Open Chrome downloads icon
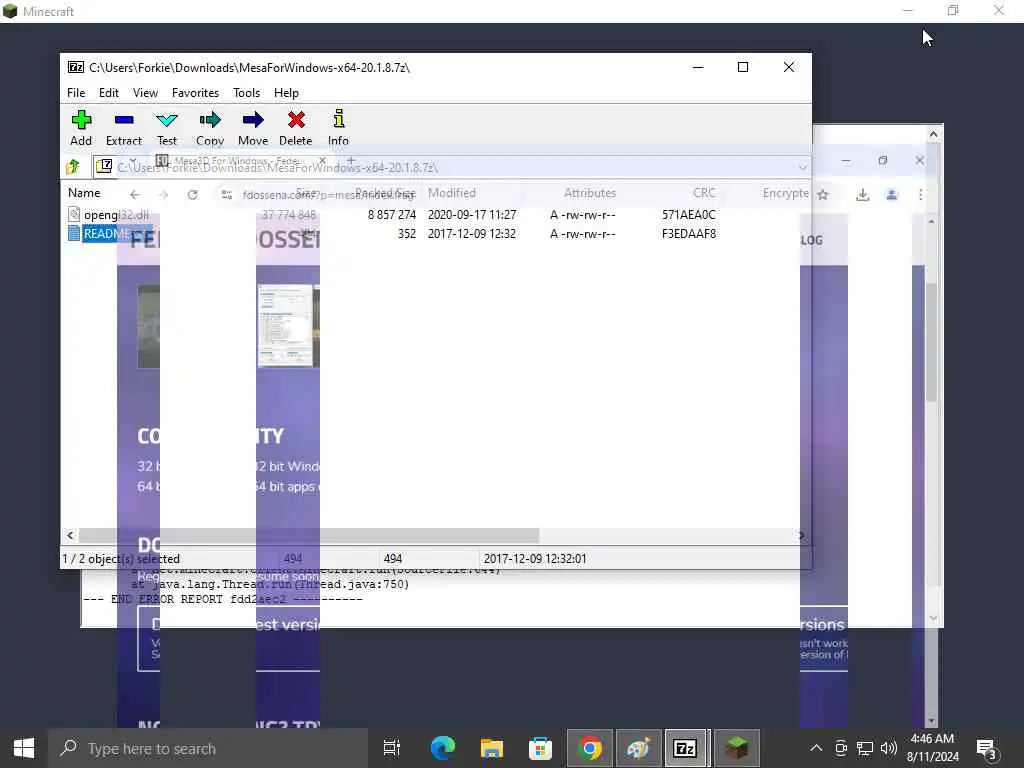Screen dimensions: 1024x768 coord(863,195)
